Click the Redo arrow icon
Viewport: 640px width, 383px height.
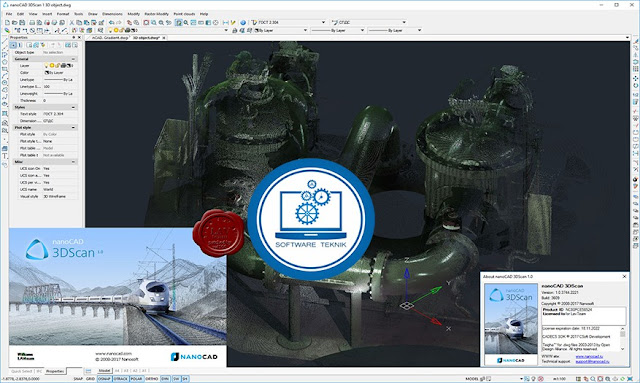(x=119, y=22)
